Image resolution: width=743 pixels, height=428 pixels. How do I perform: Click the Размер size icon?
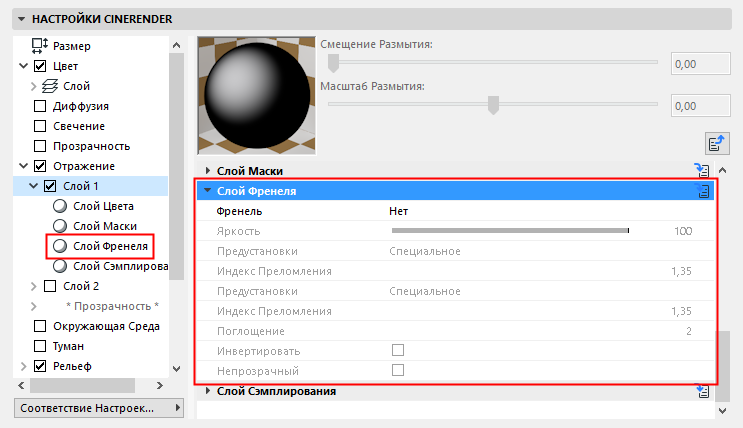(x=40, y=46)
